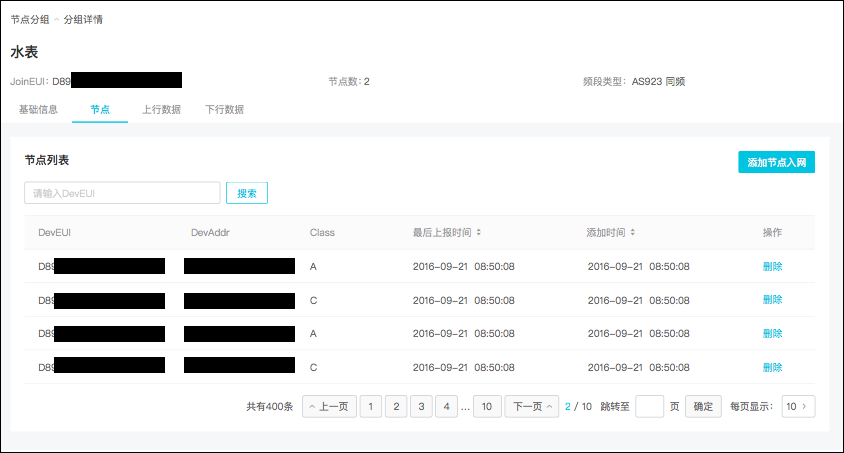
Task: Open the 每页显示 10 dropdown
Action: (798, 406)
